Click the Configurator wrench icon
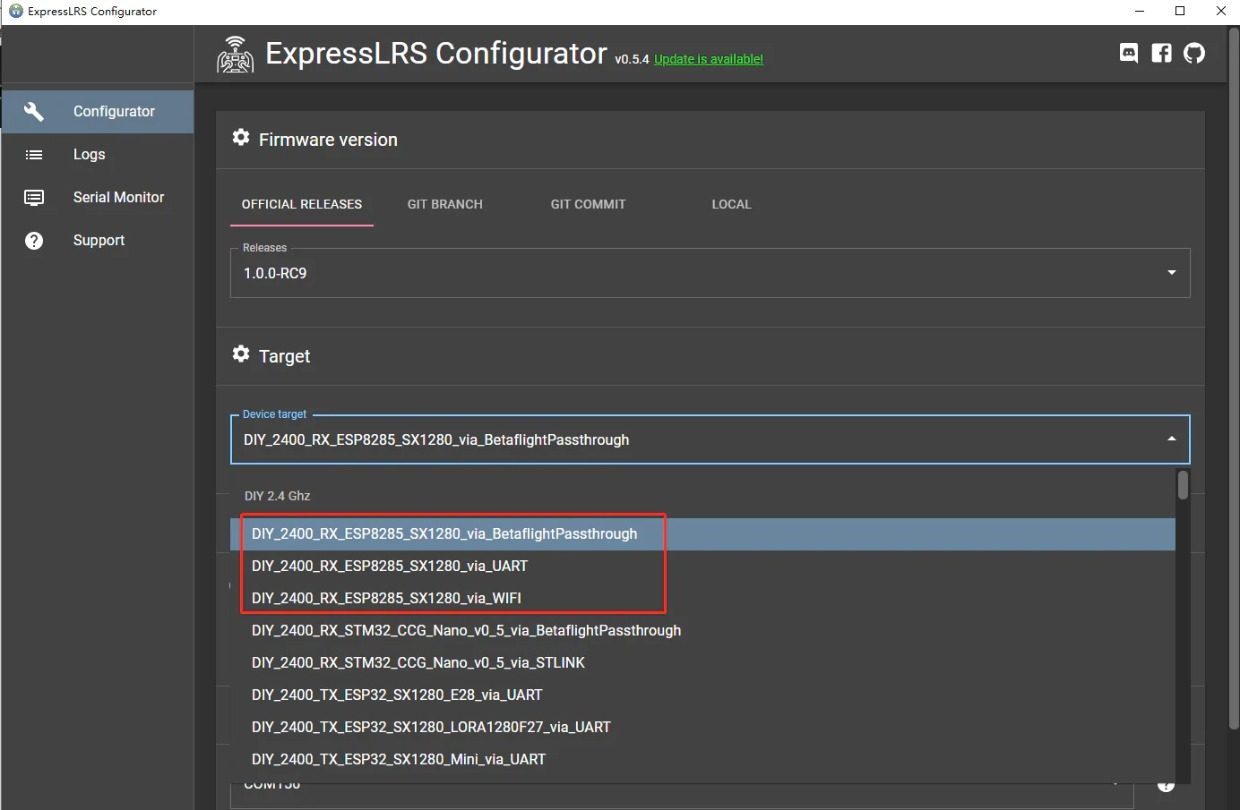 (x=34, y=111)
